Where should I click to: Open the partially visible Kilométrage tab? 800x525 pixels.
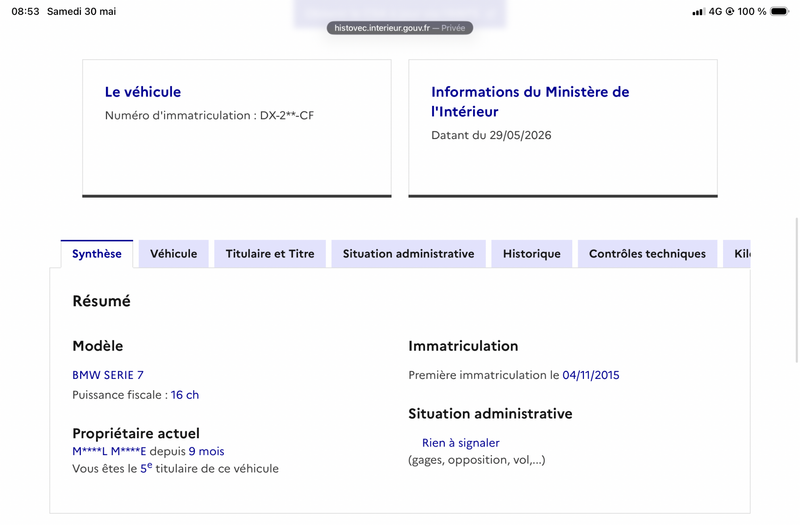[x=737, y=254]
